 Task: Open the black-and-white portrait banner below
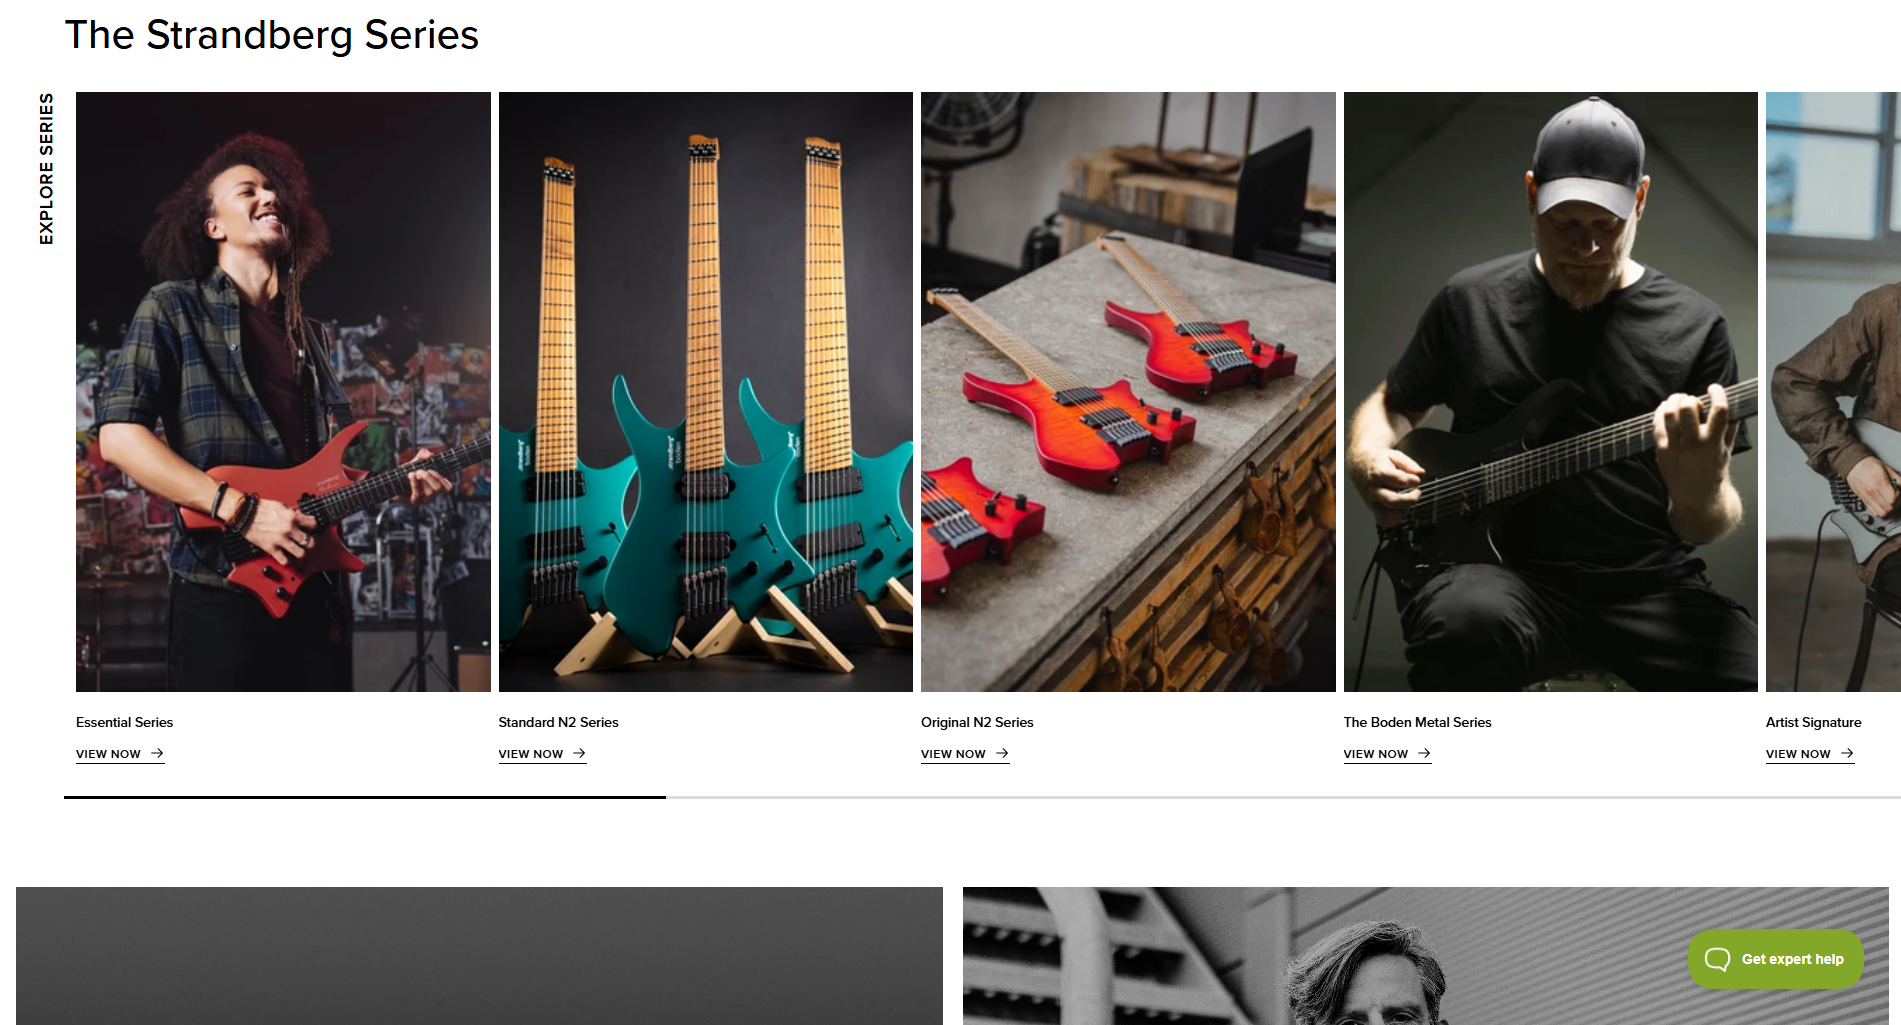tap(1425, 956)
